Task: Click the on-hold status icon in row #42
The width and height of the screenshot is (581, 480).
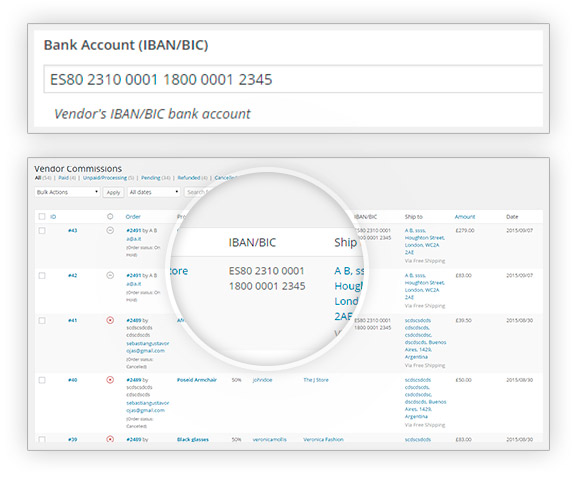Action: pyautogui.click(x=110, y=275)
